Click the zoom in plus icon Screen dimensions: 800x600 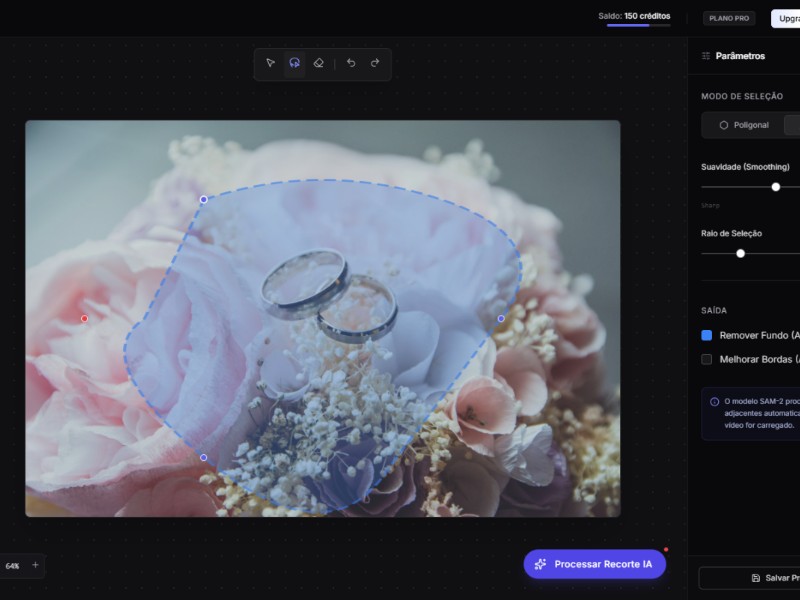pyautogui.click(x=35, y=565)
